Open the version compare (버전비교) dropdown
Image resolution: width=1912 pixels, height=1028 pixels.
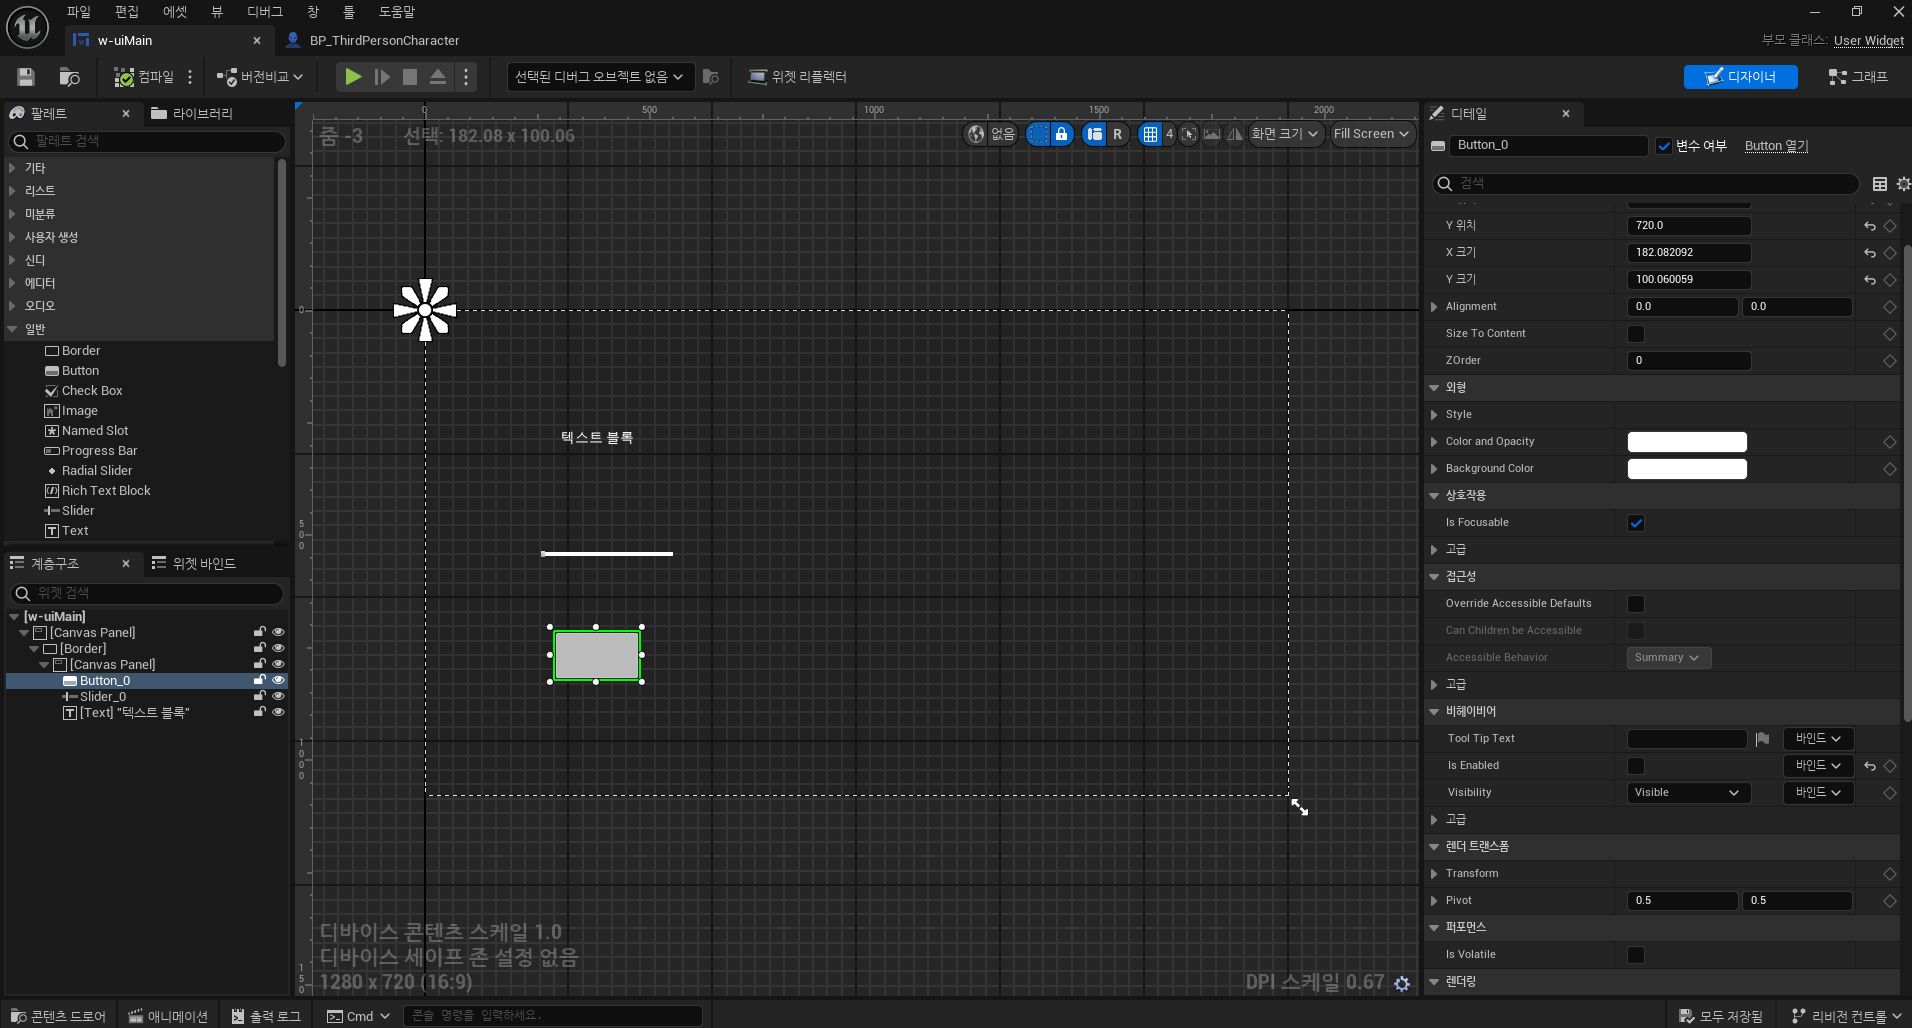[260, 77]
